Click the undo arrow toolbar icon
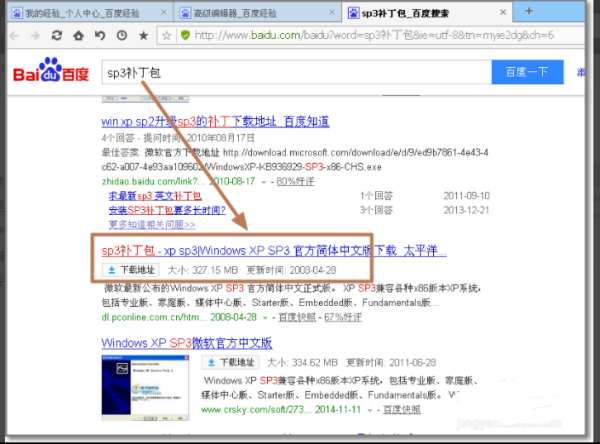This screenshot has height=444, width=600. click(x=100, y=36)
